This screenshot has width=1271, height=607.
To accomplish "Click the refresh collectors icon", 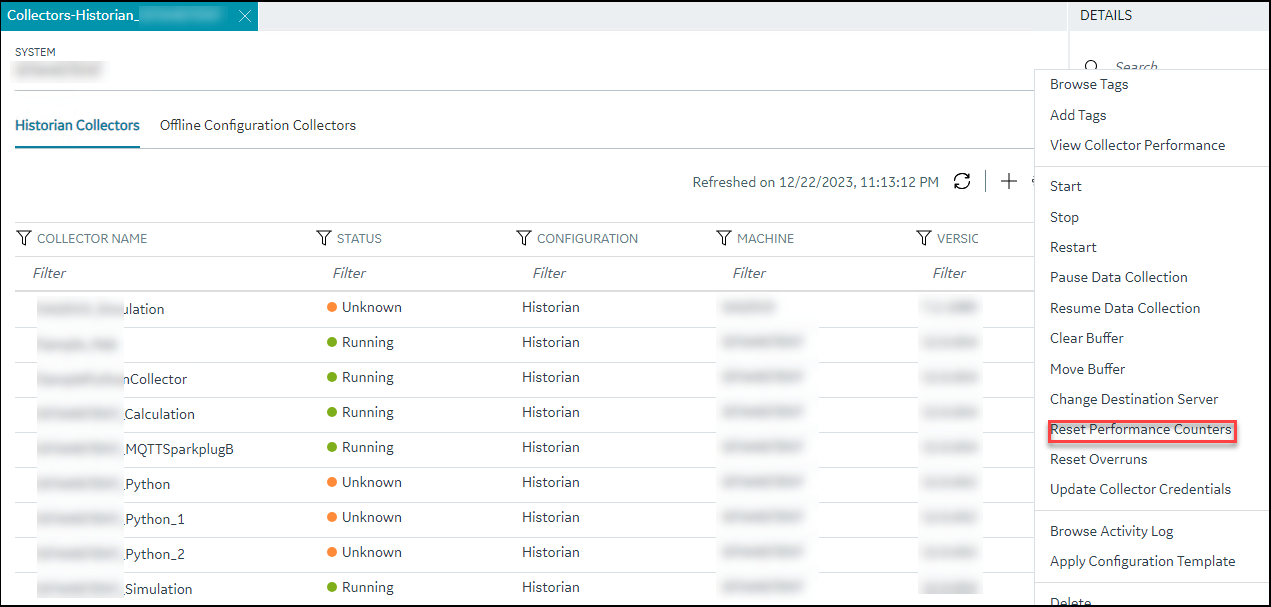I will click(962, 181).
